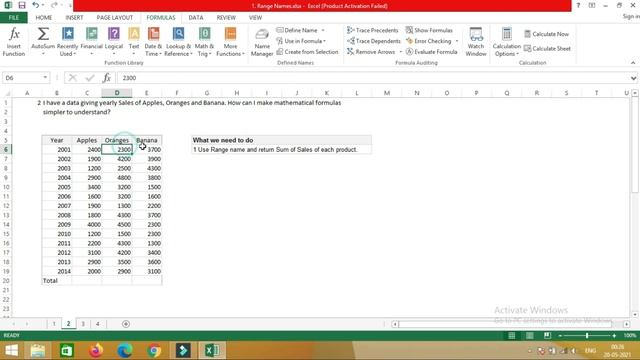Select the Total cell
This screenshot has height=360, width=640.
click(x=56, y=281)
